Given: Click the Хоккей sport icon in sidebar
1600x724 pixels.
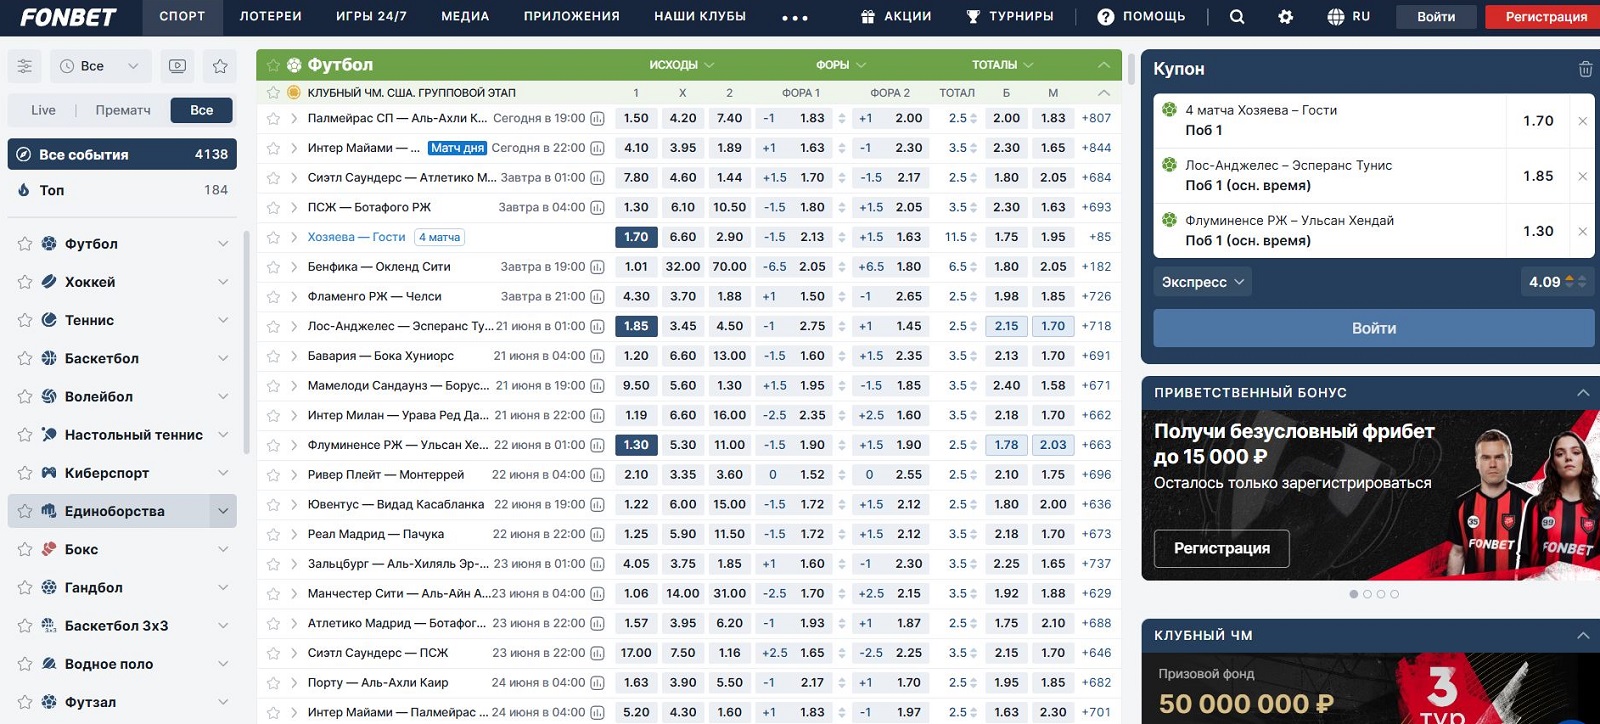Looking at the screenshot, I should point(49,282).
